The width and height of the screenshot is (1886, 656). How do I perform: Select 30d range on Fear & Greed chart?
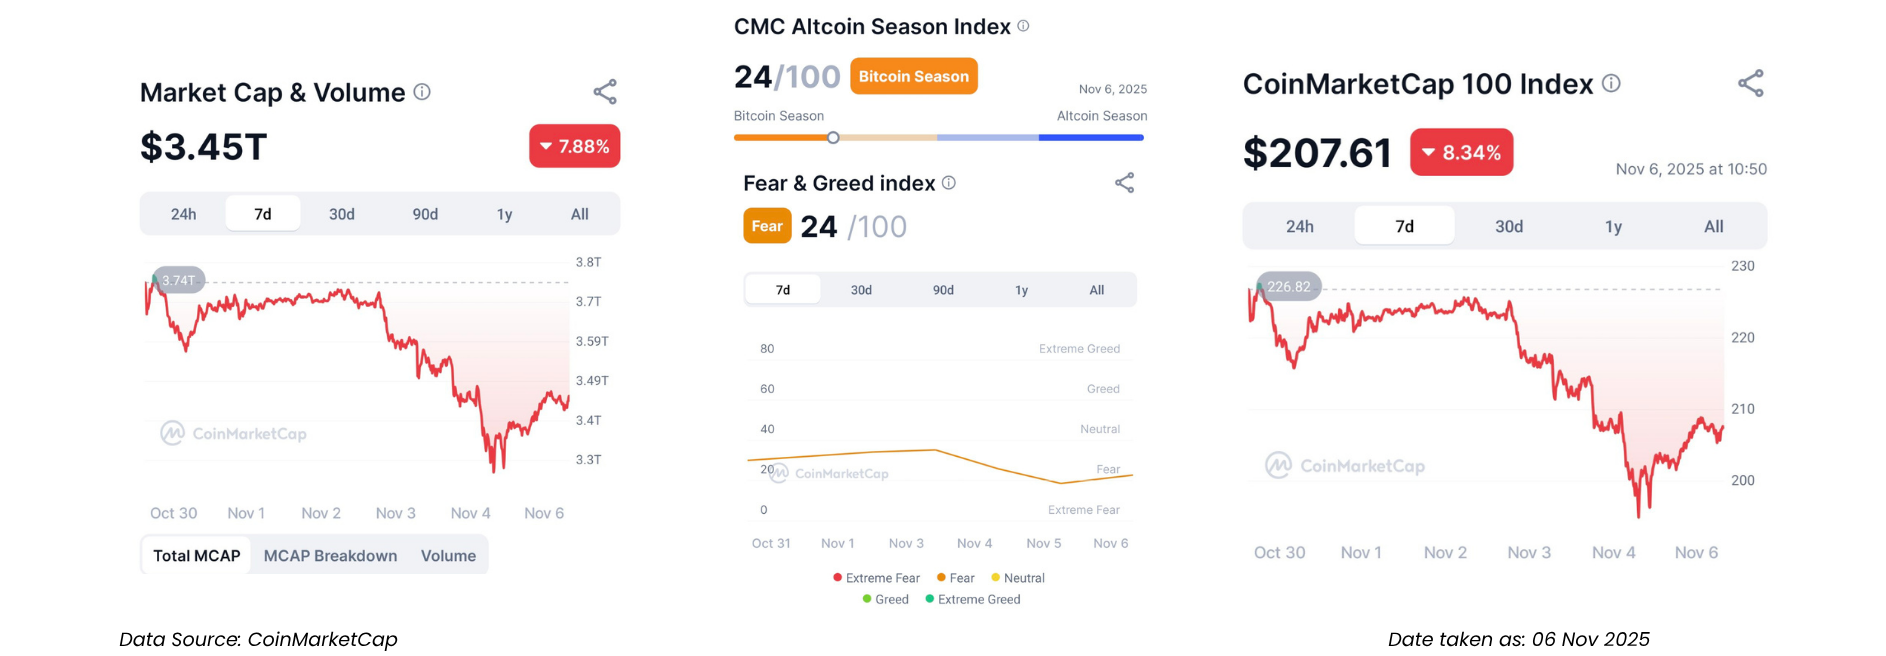point(861,290)
